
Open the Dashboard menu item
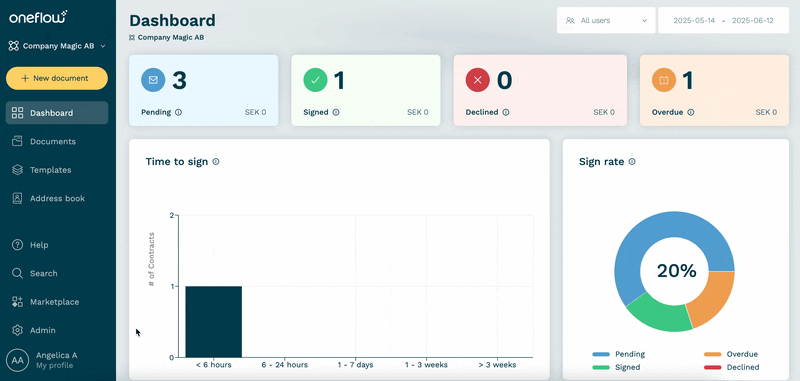57,113
